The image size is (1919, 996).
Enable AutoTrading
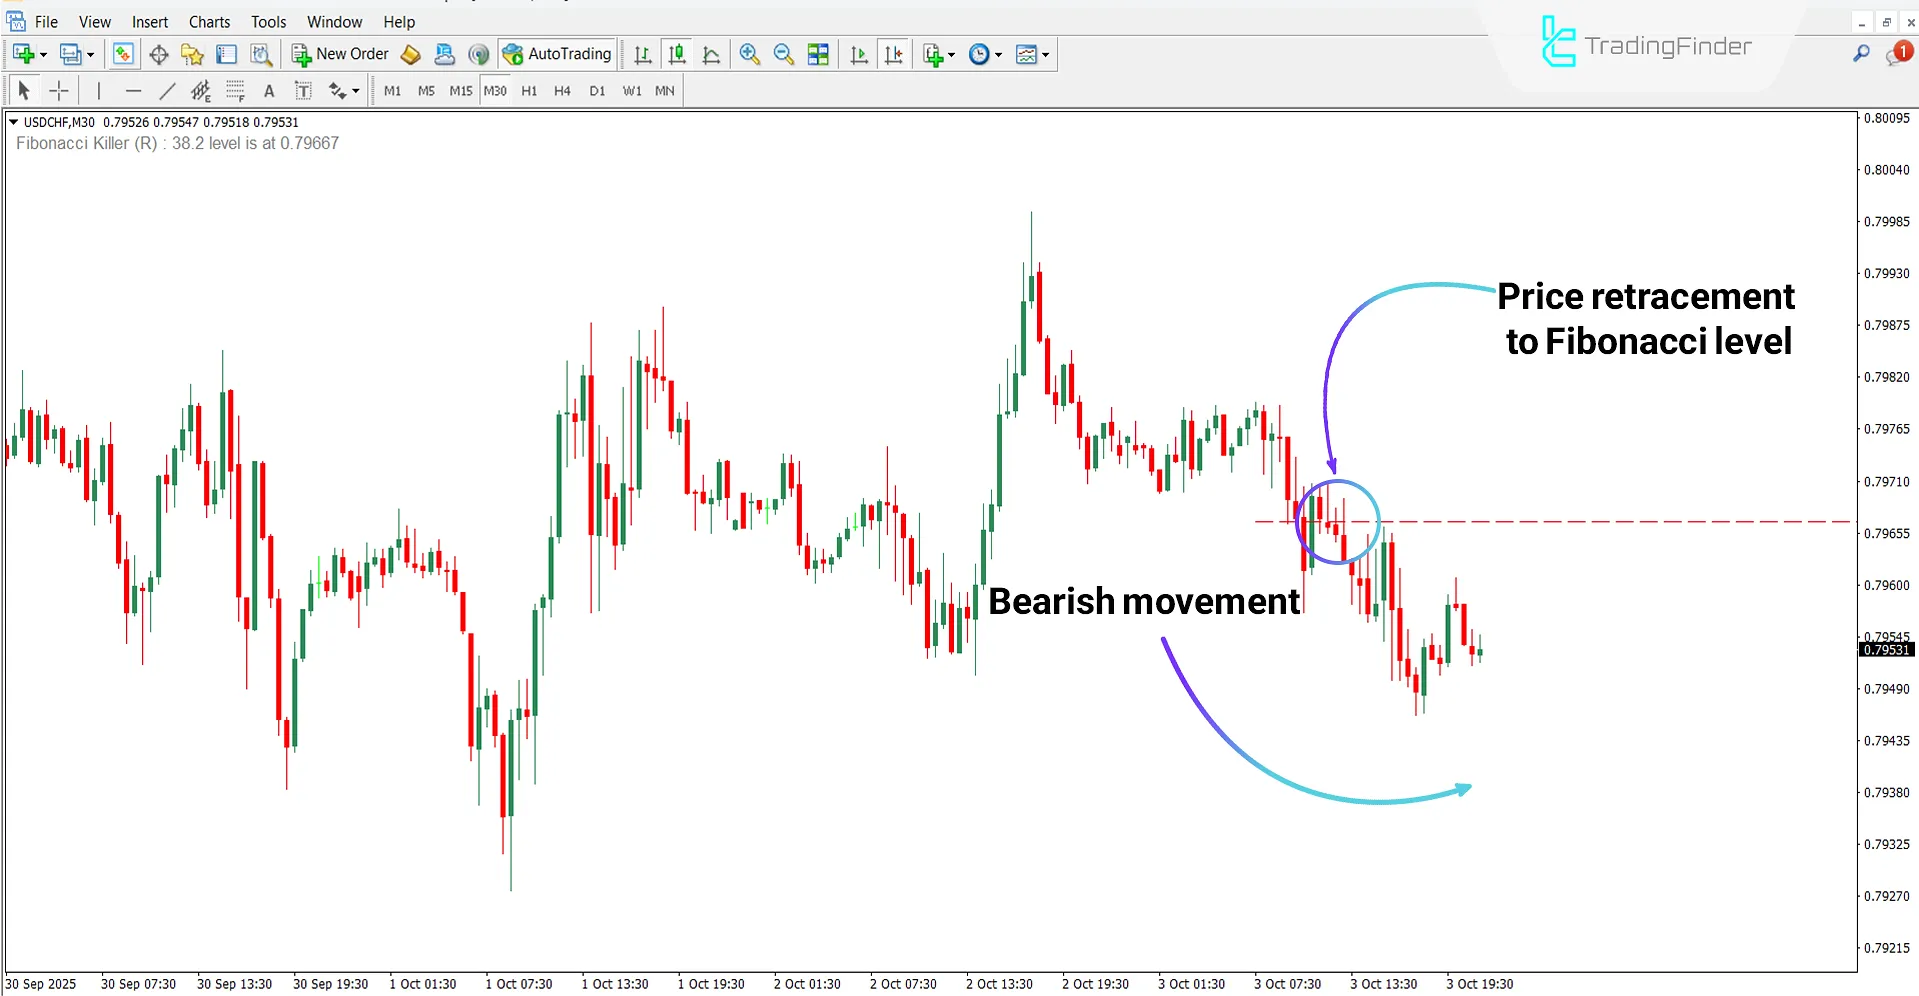tap(557, 54)
